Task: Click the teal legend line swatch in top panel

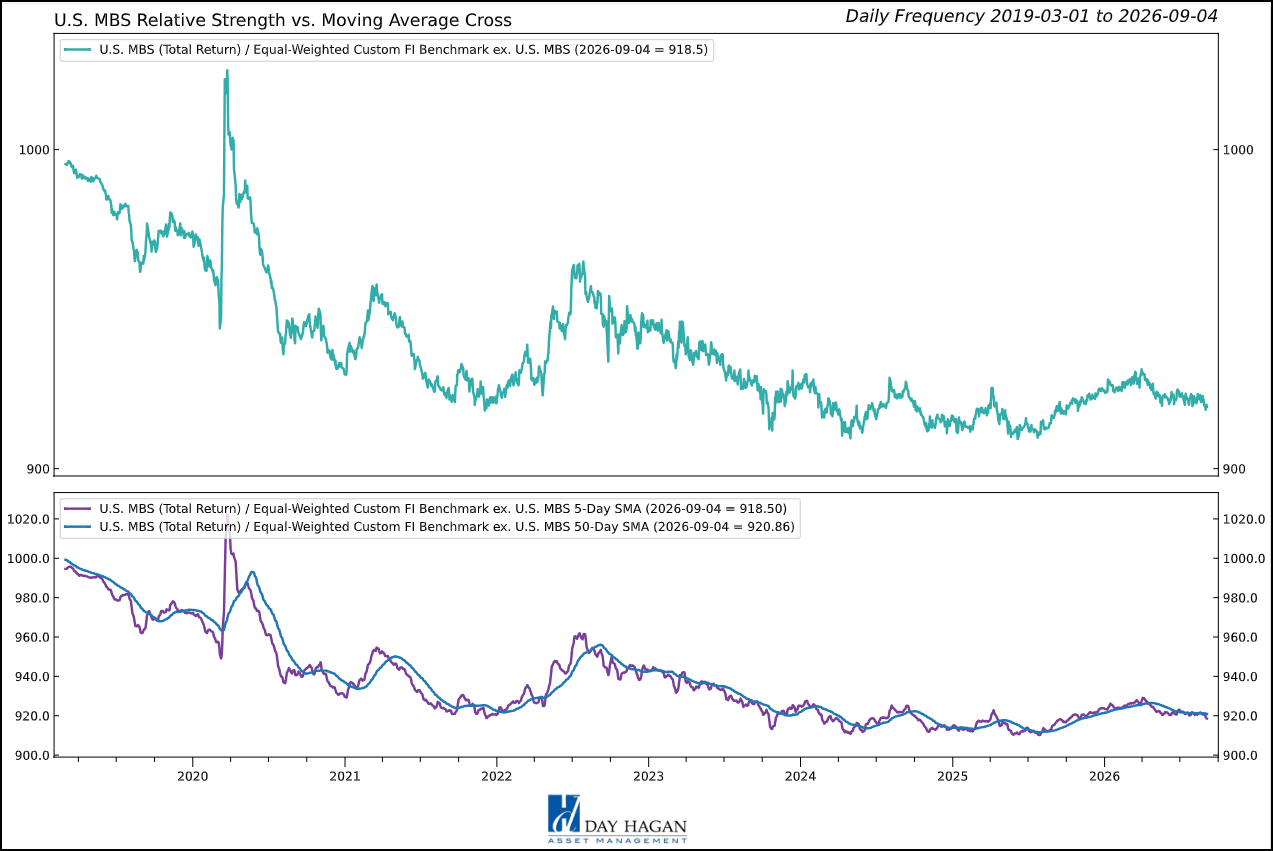Action: pos(78,50)
